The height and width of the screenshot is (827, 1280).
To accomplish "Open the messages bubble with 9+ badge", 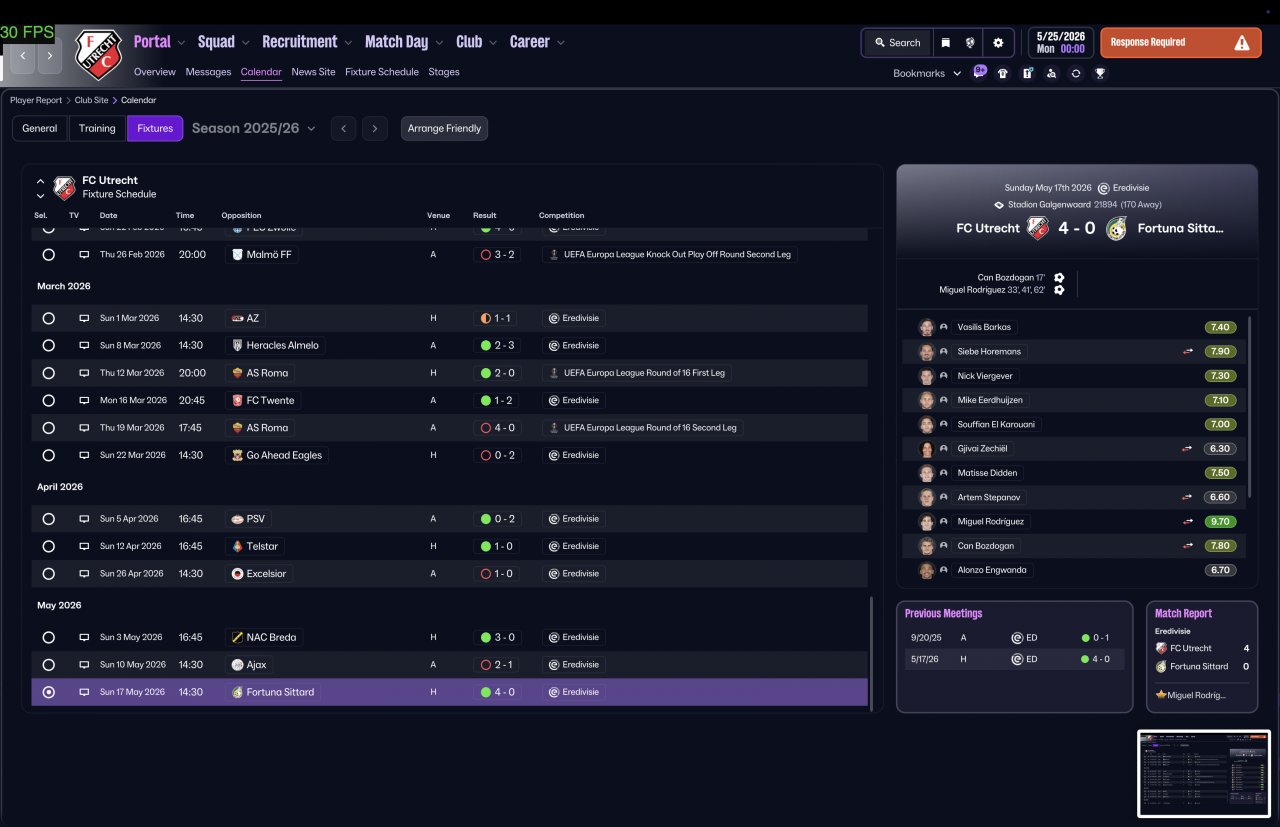I will 980,73.
